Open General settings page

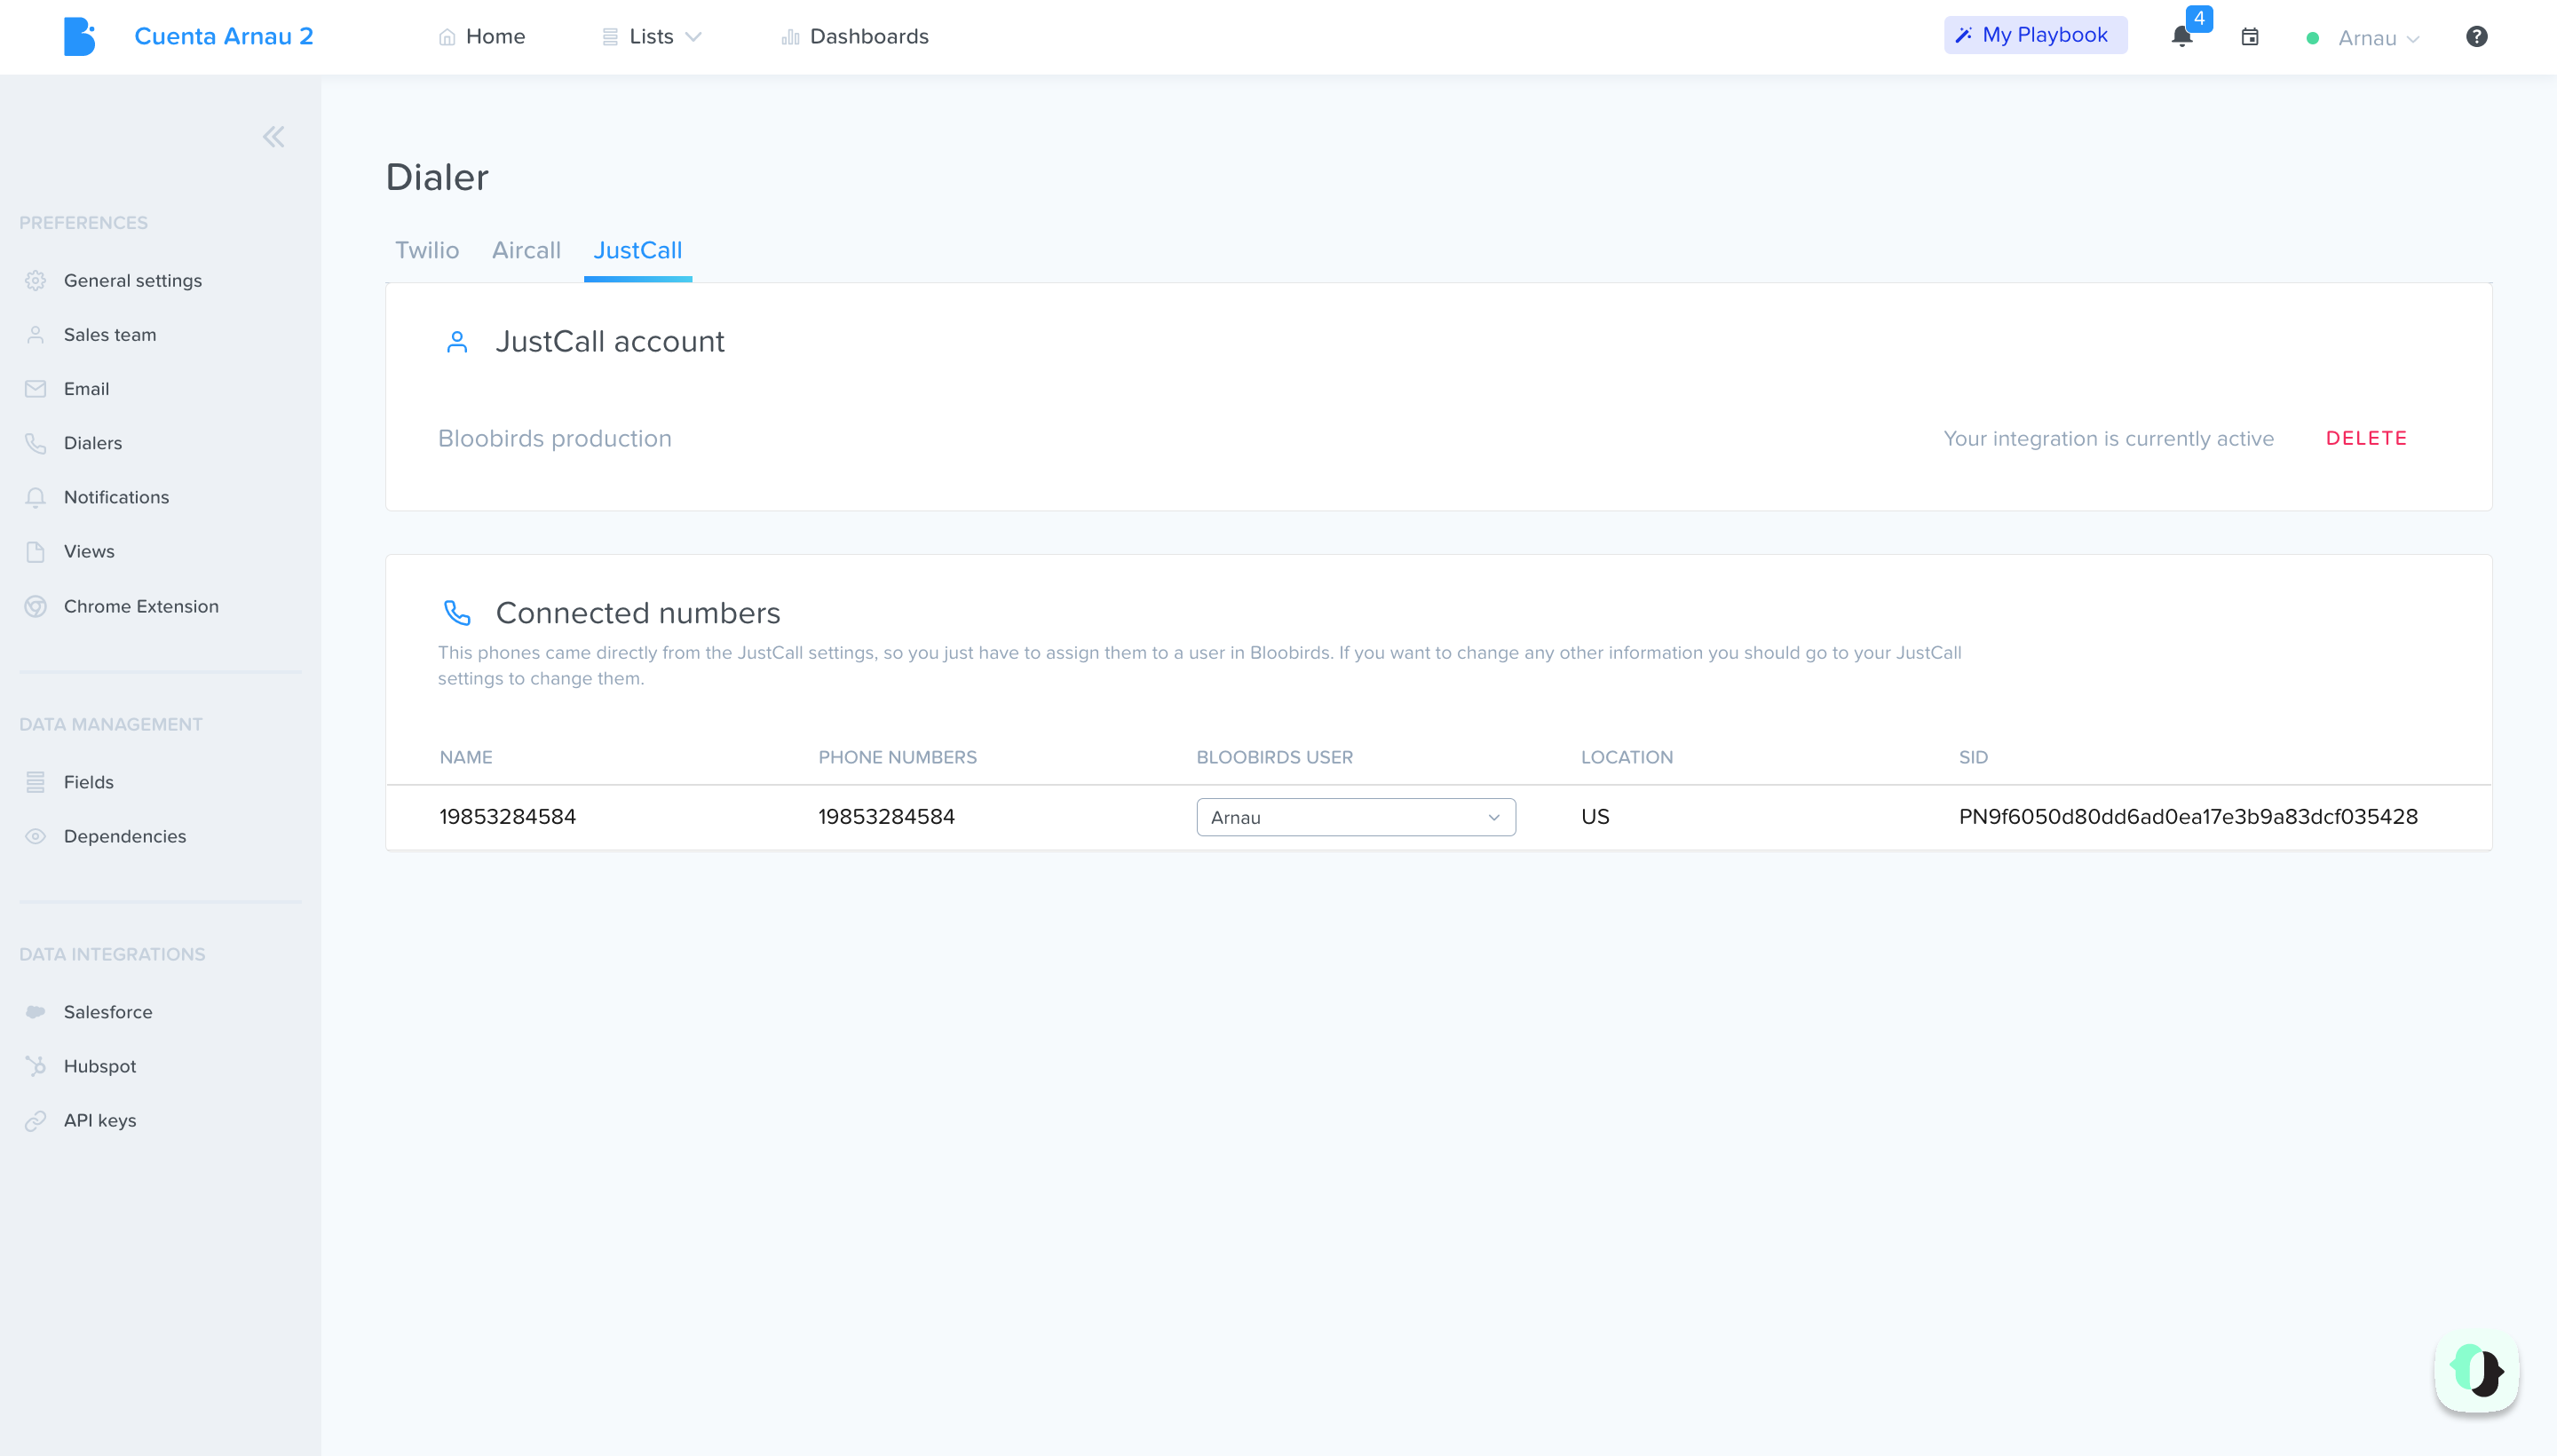(132, 281)
